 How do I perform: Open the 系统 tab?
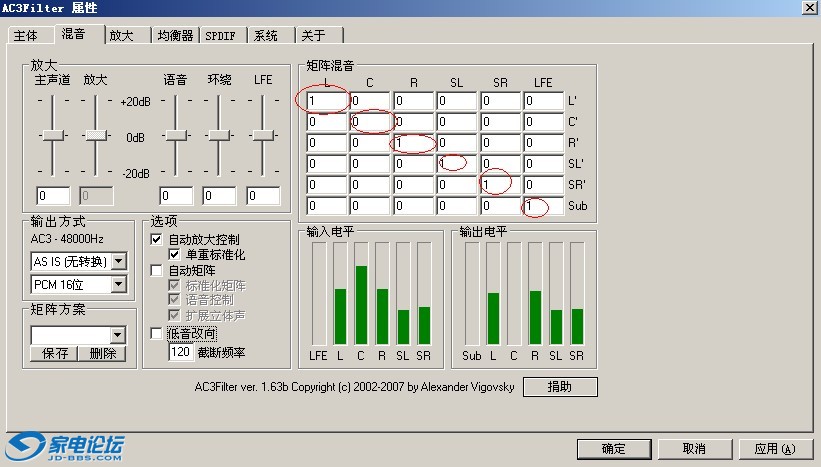tap(271, 35)
